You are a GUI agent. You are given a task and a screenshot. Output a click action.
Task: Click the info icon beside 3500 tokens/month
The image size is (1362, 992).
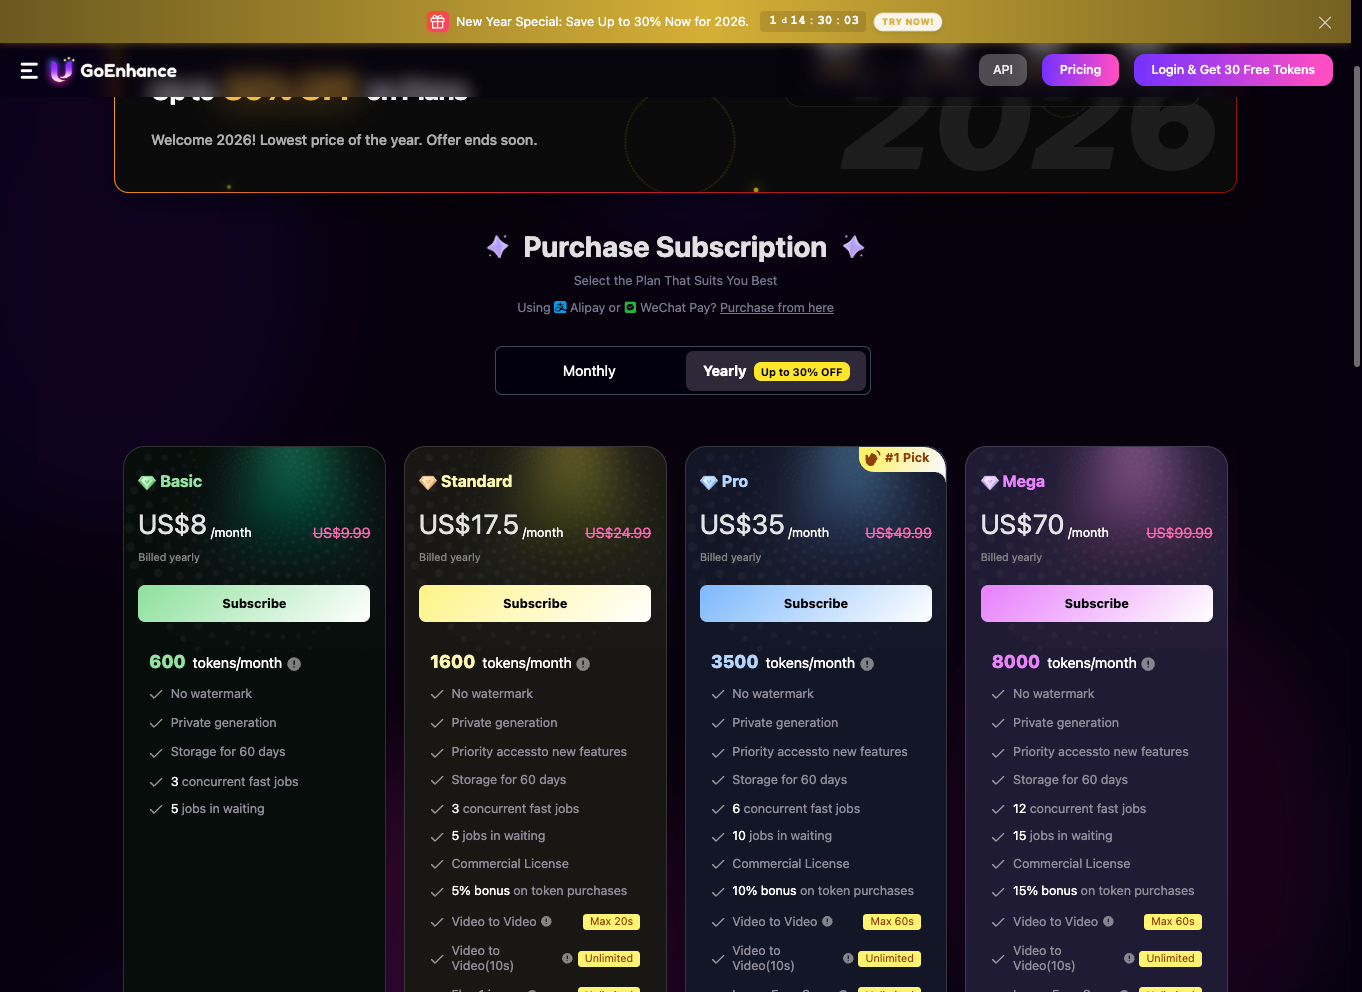click(867, 664)
